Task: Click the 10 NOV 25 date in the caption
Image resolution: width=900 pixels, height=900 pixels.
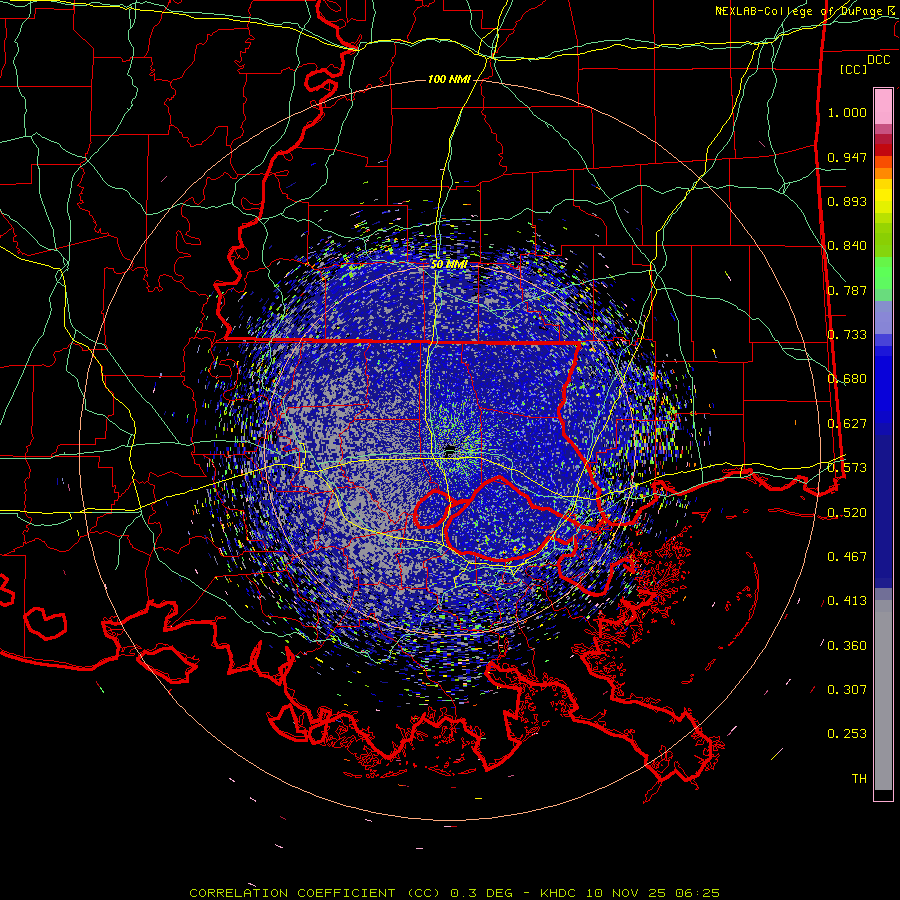Action: [x=626, y=893]
